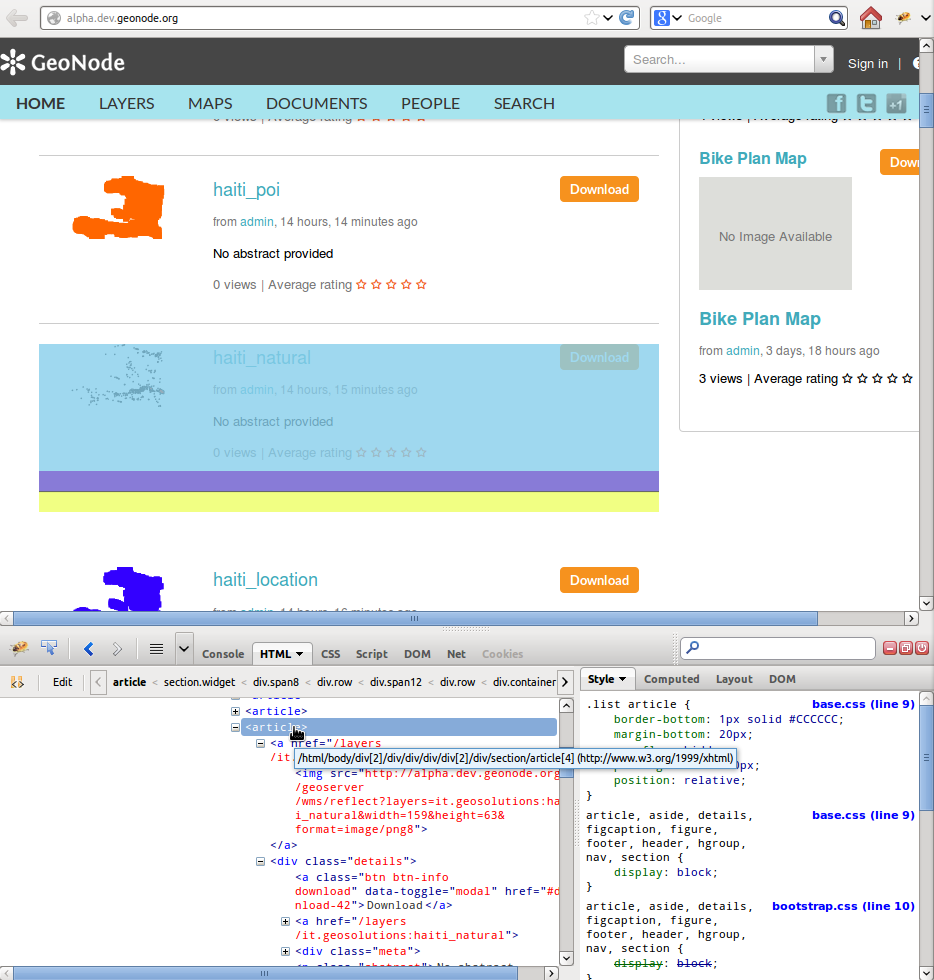This screenshot has width=934, height=980.
Task: Open browser toolbar overflow dropdown arrow
Action: coord(926,18)
